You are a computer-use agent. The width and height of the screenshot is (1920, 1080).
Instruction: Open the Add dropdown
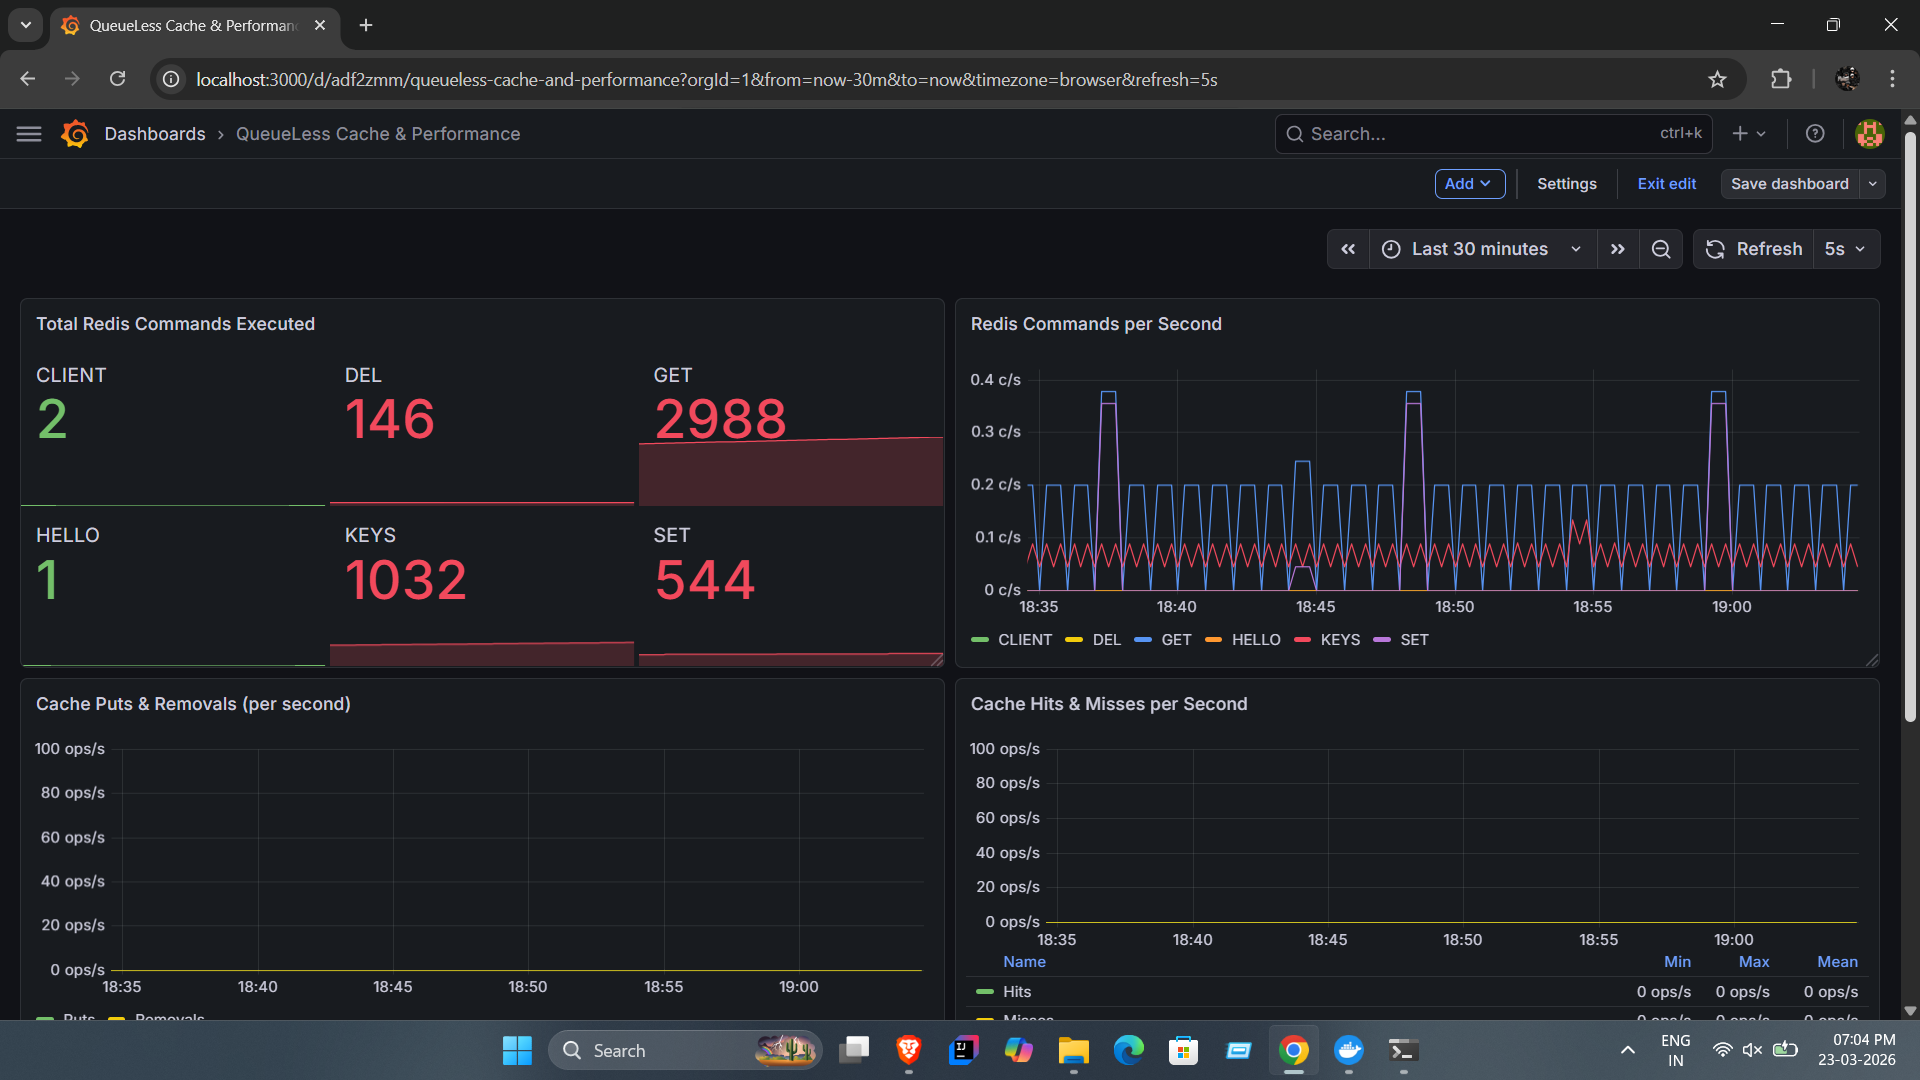(x=1469, y=184)
